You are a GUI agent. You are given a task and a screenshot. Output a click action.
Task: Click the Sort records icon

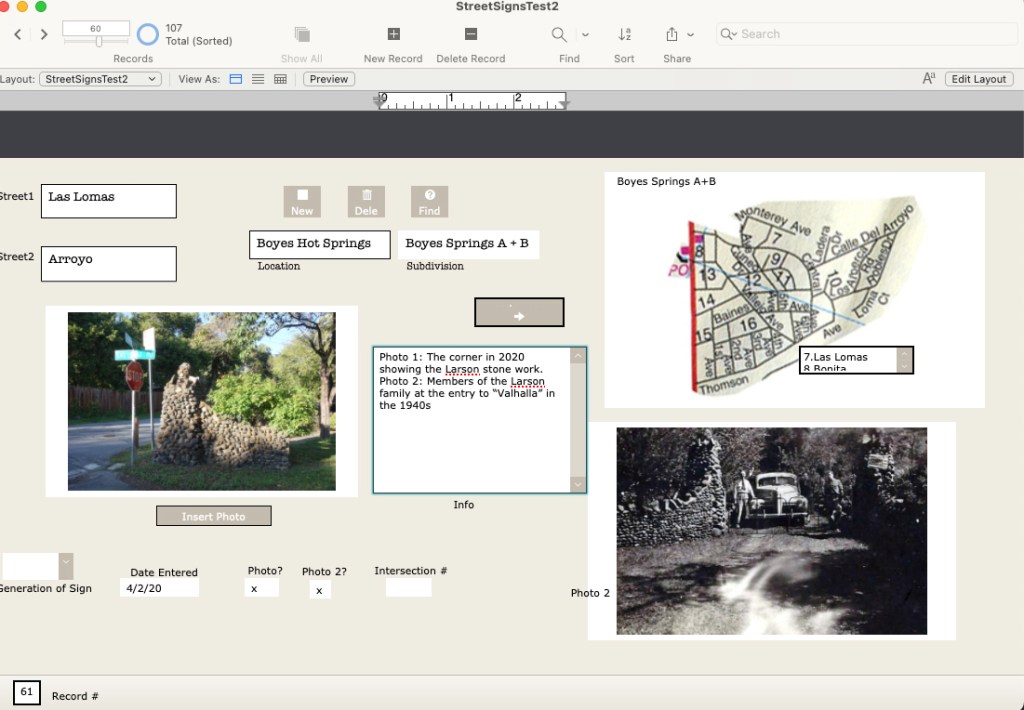pyautogui.click(x=624, y=35)
